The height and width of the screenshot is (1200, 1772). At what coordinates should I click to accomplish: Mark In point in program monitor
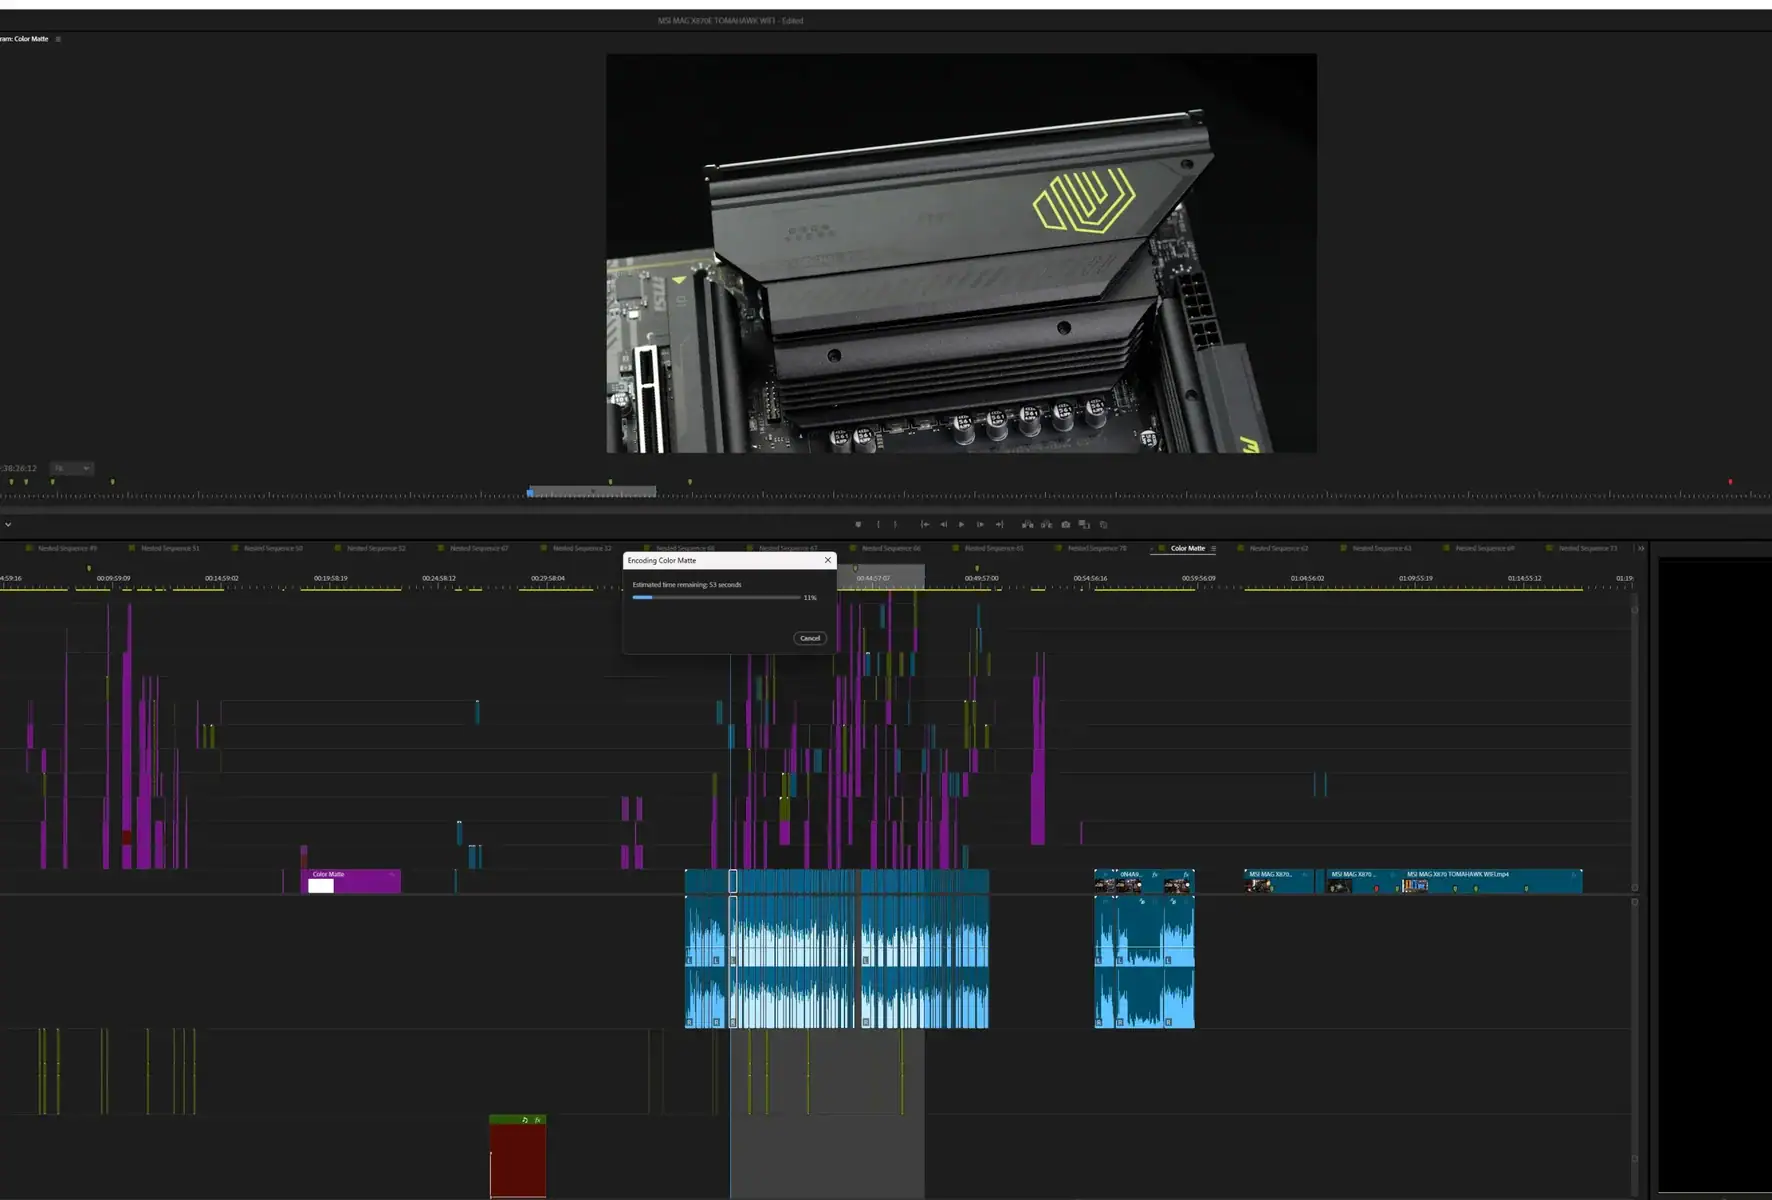pos(878,524)
